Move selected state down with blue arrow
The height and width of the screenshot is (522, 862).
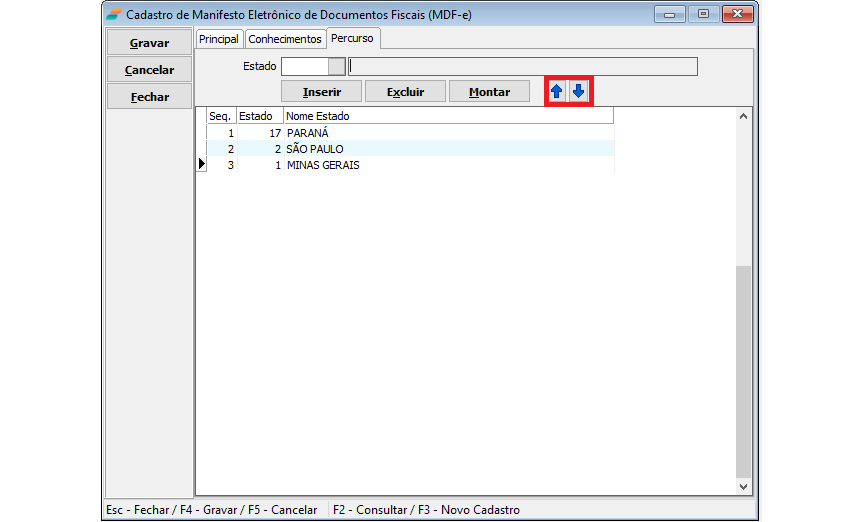(x=579, y=92)
